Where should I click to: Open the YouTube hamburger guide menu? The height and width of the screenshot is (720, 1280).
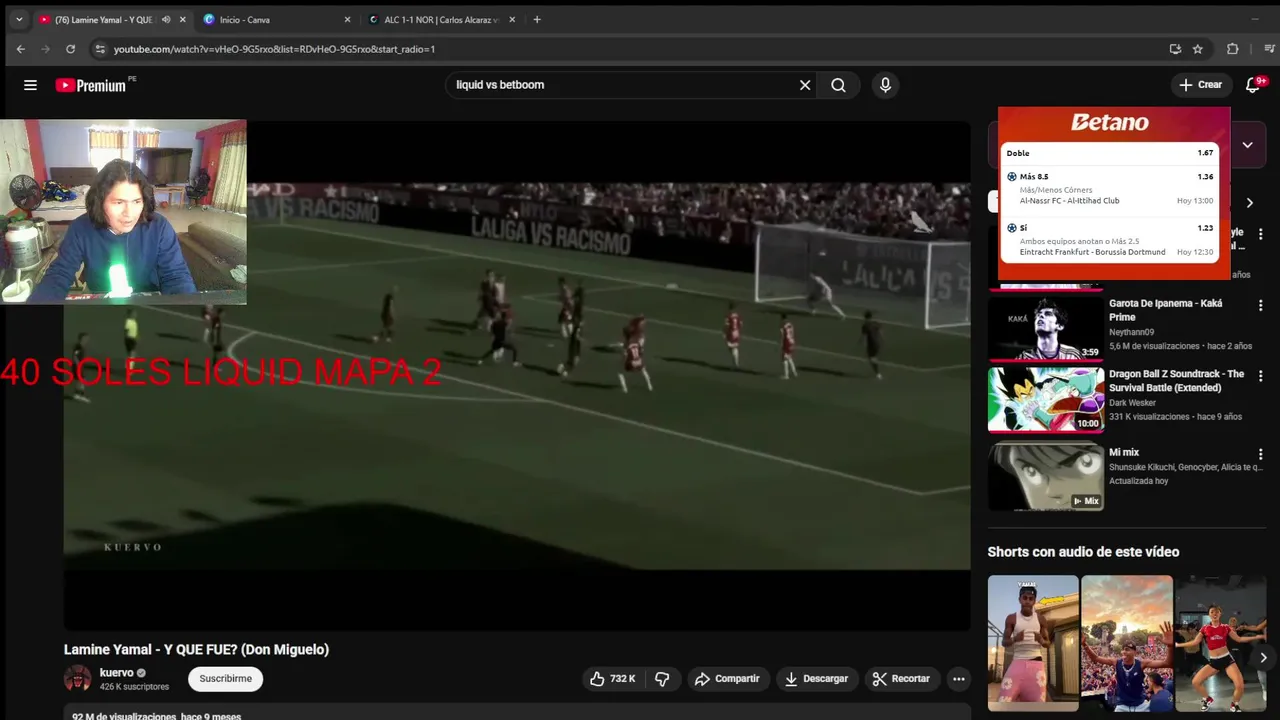[30, 85]
